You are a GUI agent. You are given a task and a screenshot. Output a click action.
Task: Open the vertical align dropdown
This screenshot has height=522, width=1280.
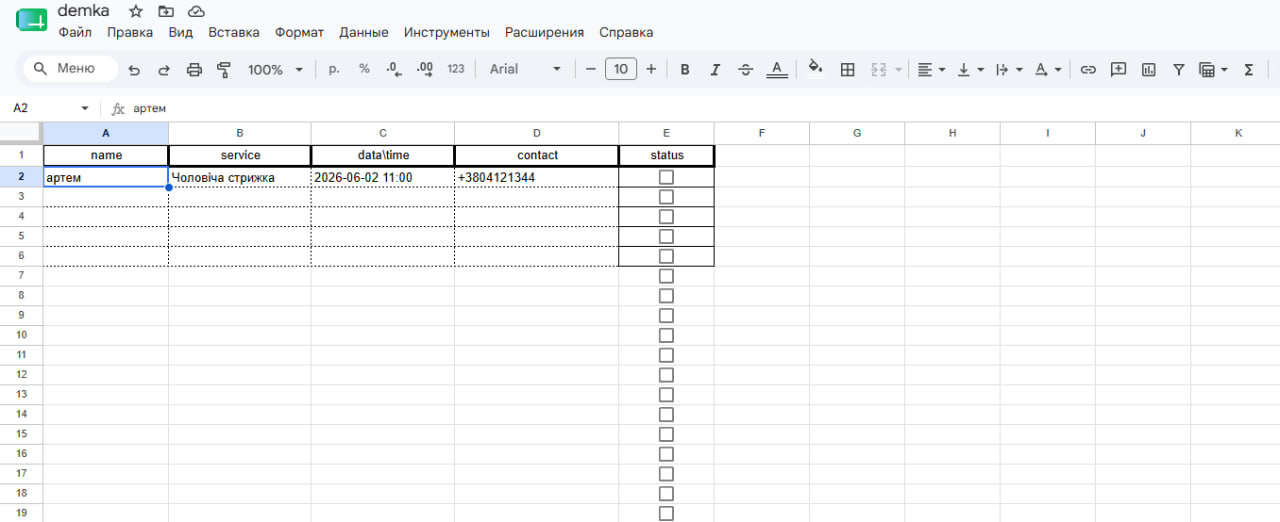(970, 70)
